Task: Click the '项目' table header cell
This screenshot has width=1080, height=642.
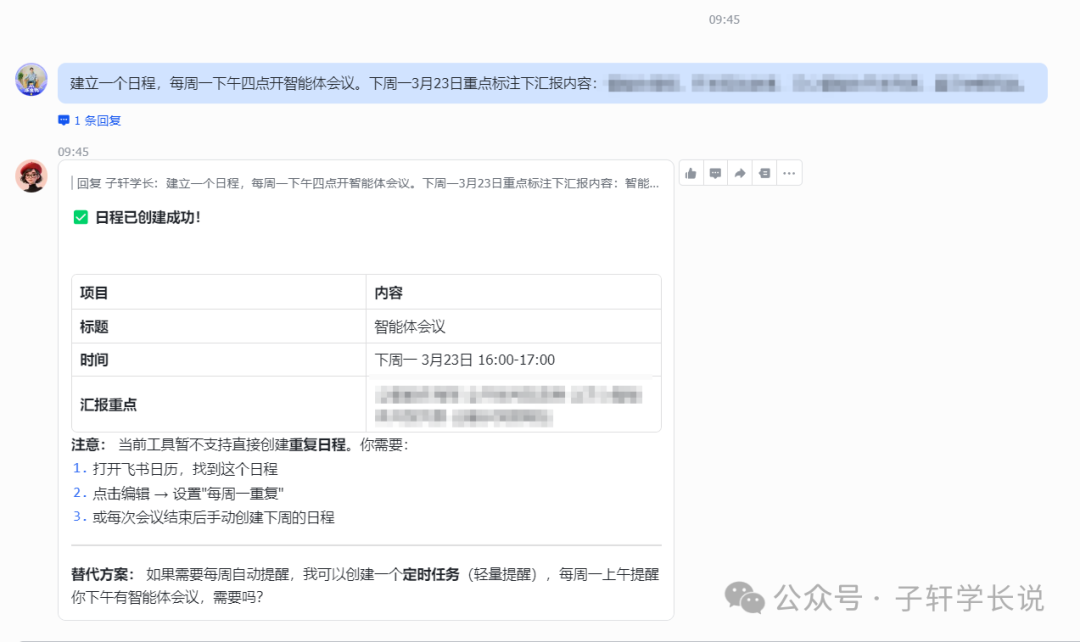Action: [x=219, y=293]
